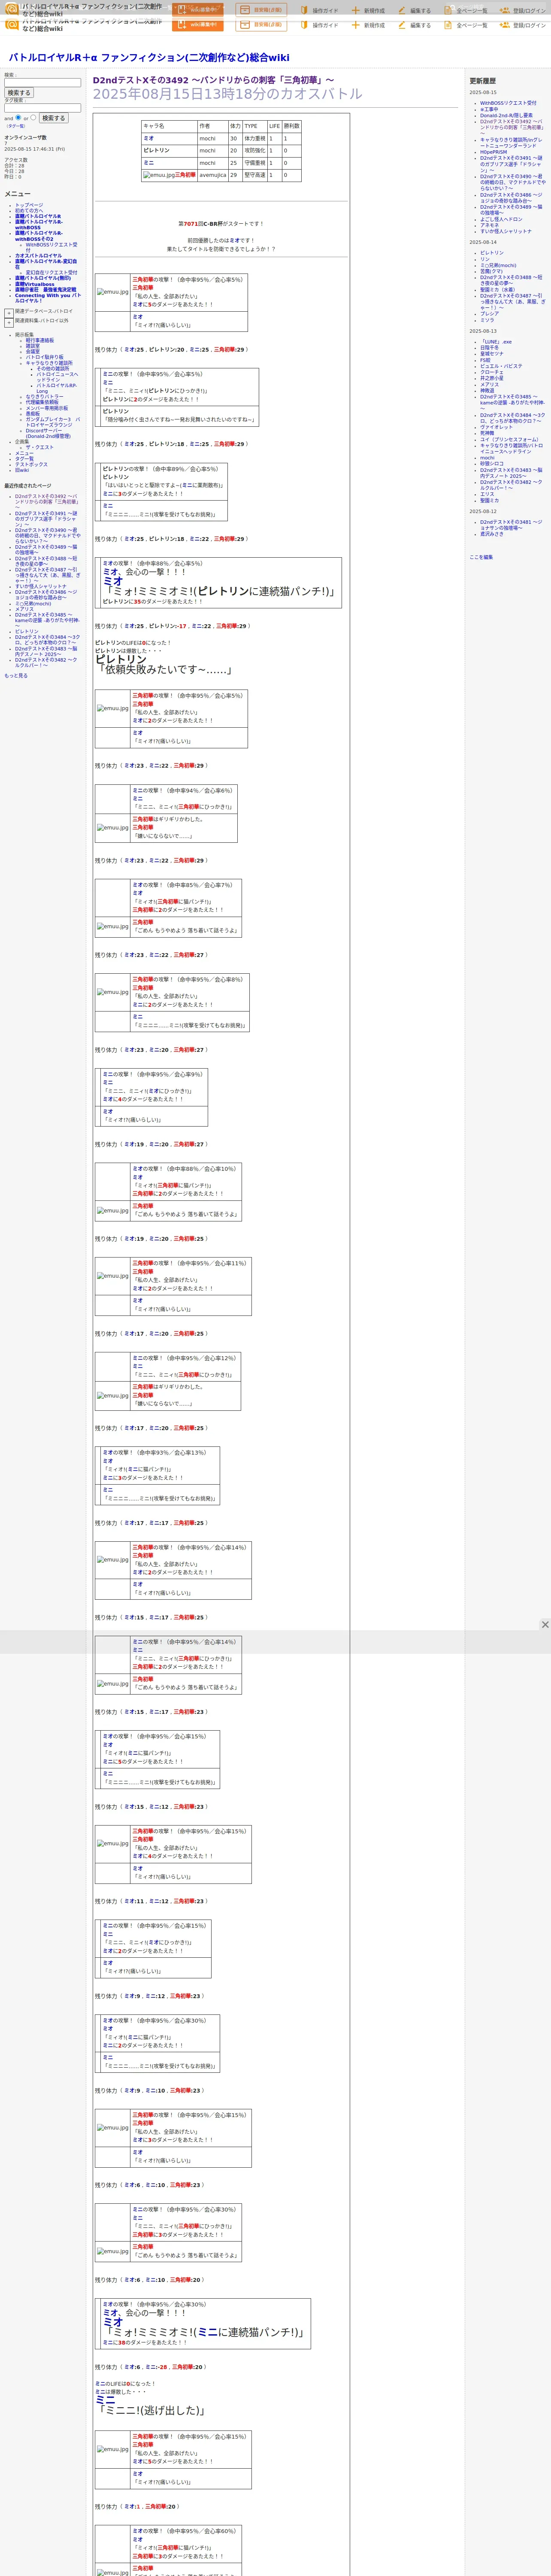Click the 検索 keyword input field
551x2576 pixels.
point(42,83)
